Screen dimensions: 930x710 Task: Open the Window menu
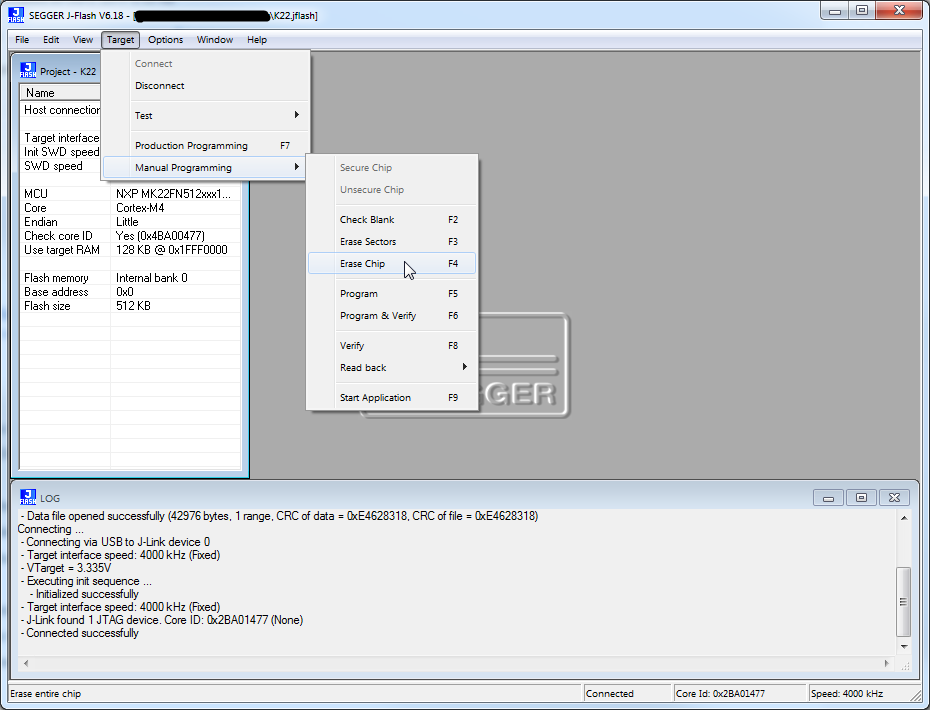click(x=215, y=40)
